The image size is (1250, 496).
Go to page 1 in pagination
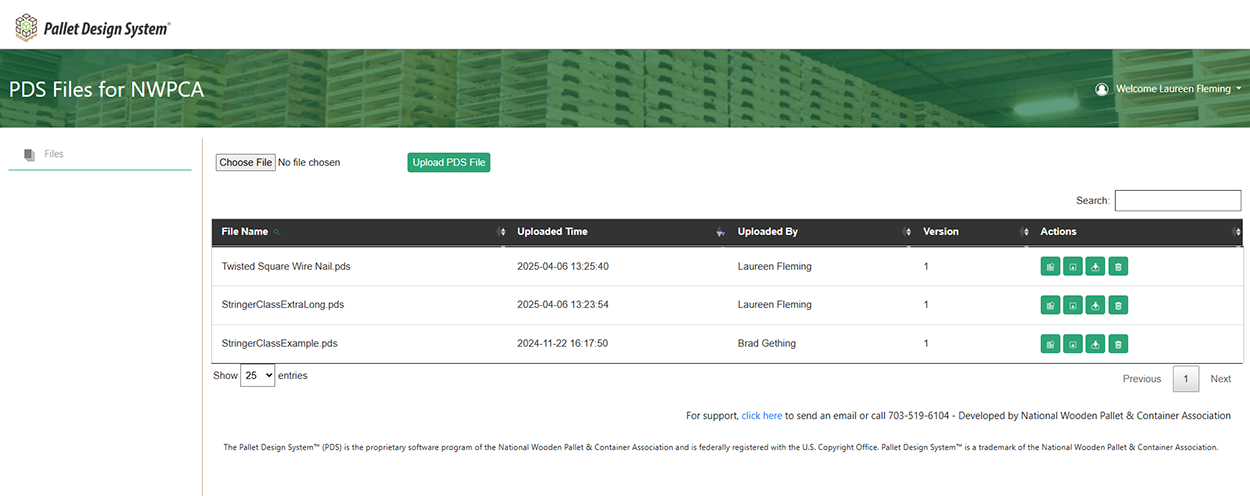[1185, 379]
